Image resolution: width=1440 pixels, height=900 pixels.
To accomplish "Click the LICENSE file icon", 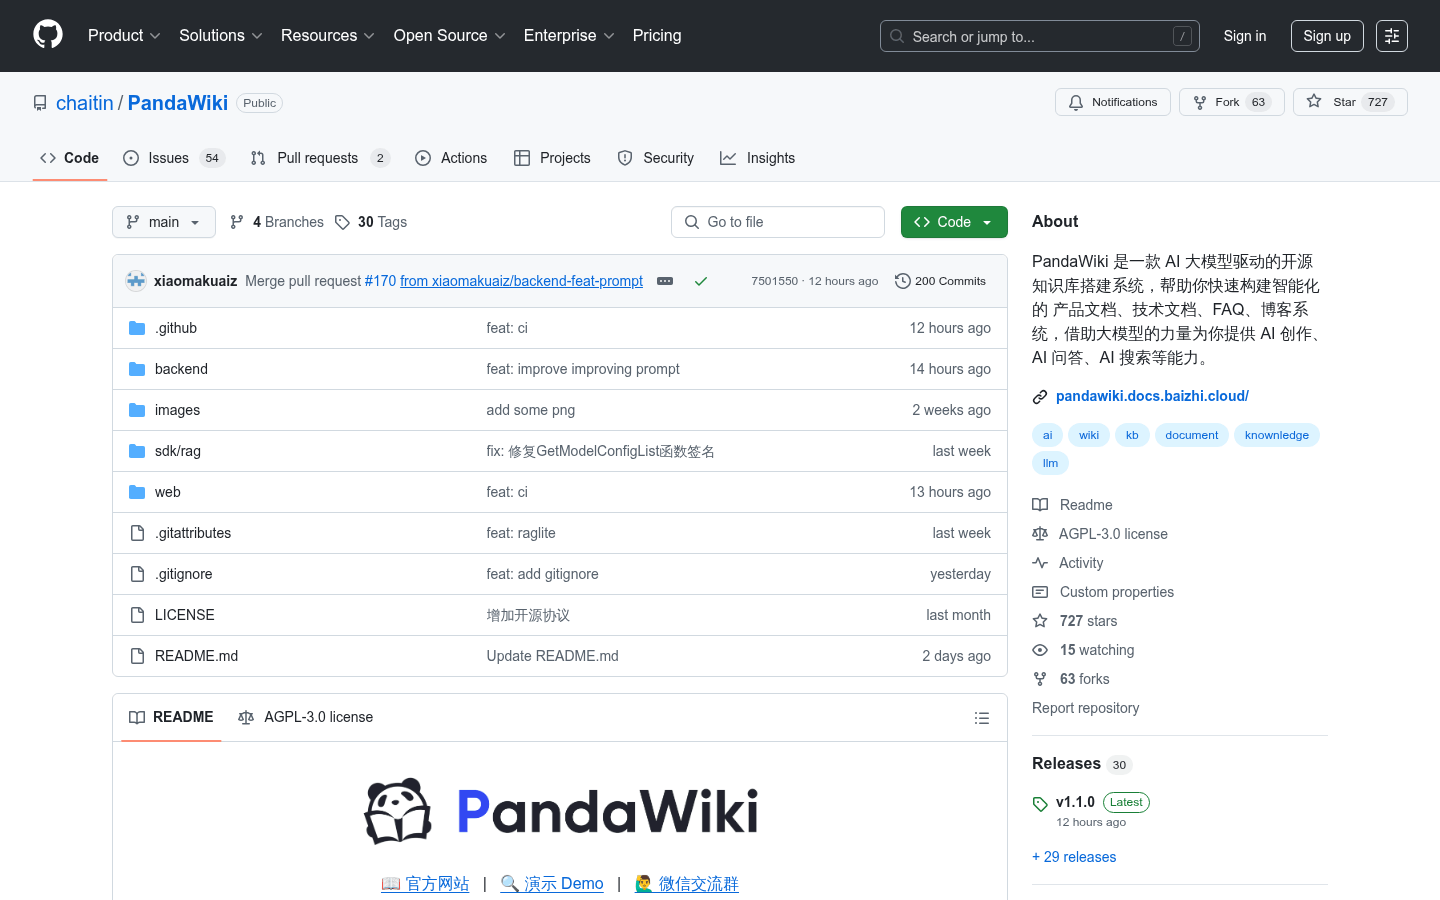I will tap(137, 614).
